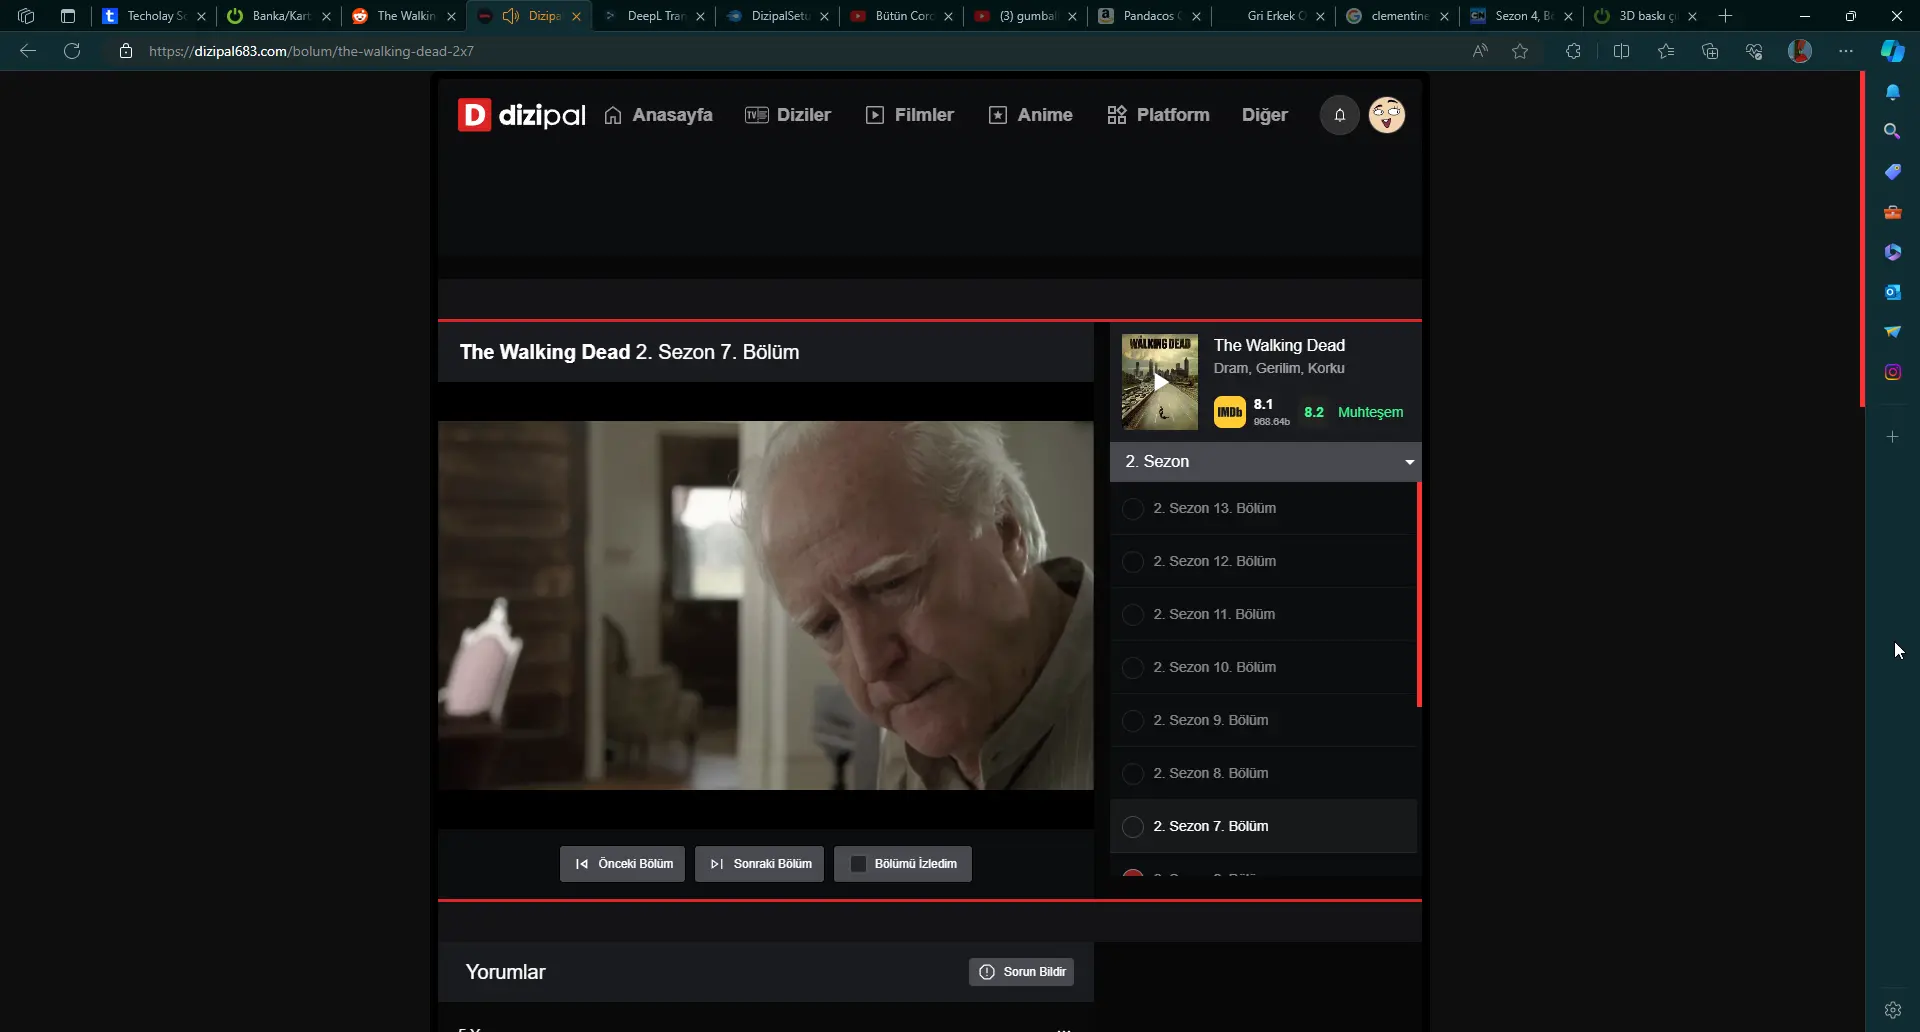The width and height of the screenshot is (1920, 1032).
Task: Open Read aloud icon in address bar
Action: point(1480,51)
